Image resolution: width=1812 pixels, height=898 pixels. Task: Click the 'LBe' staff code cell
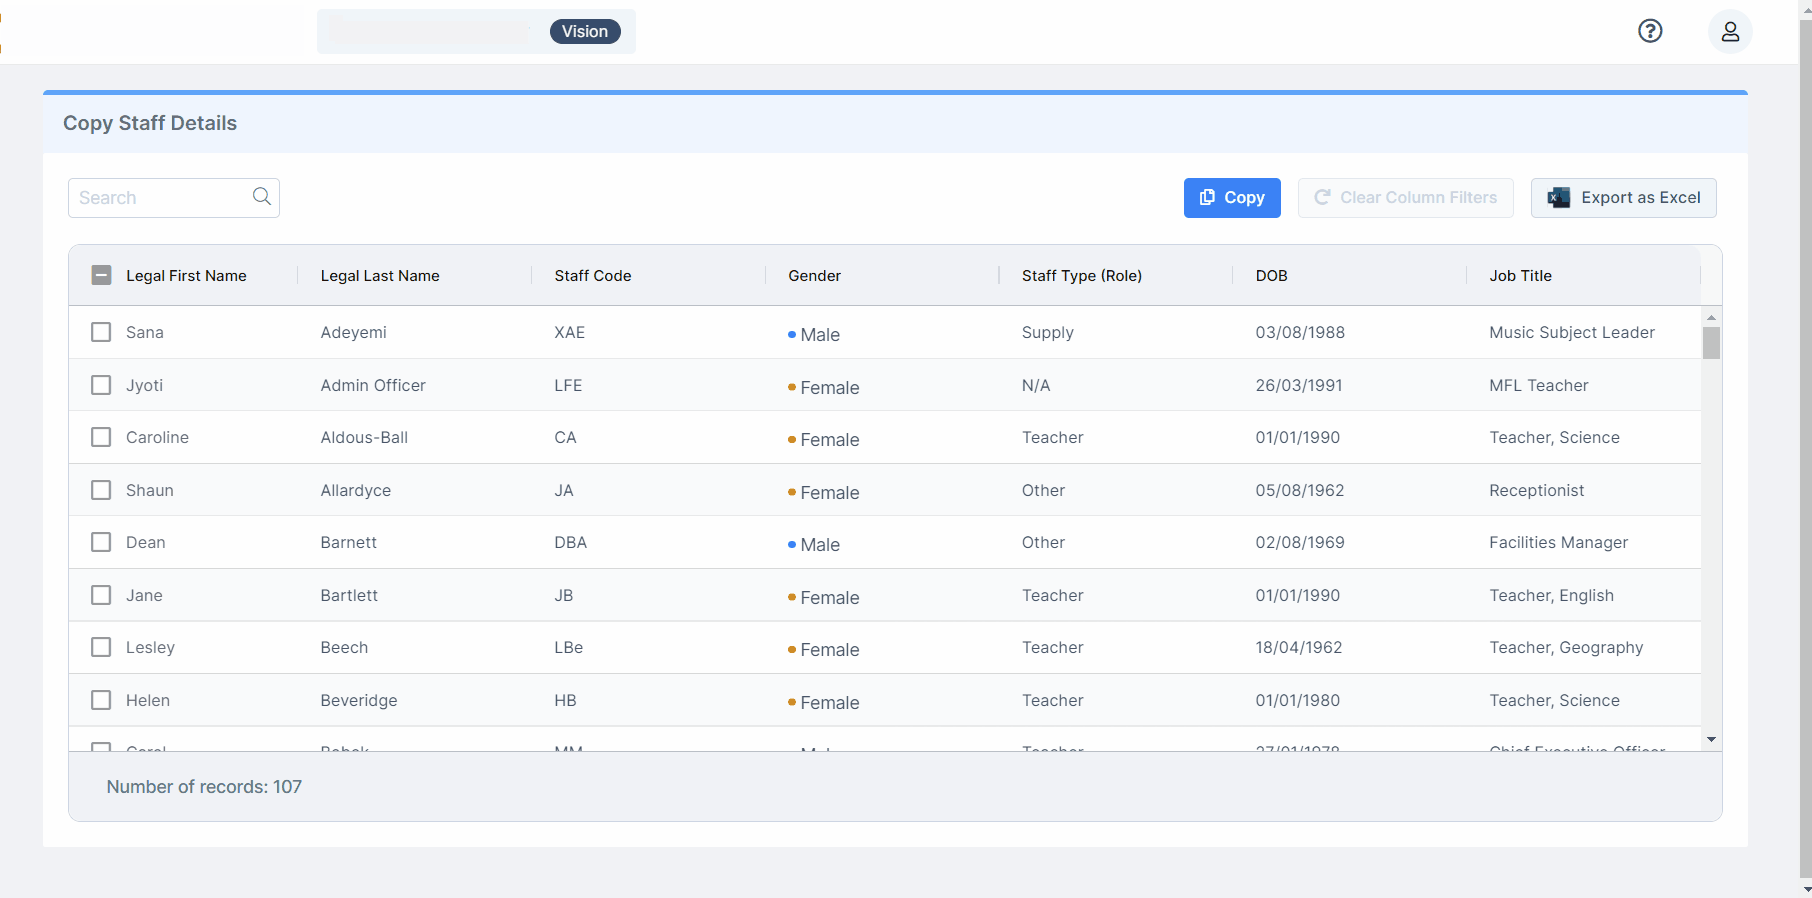click(569, 647)
